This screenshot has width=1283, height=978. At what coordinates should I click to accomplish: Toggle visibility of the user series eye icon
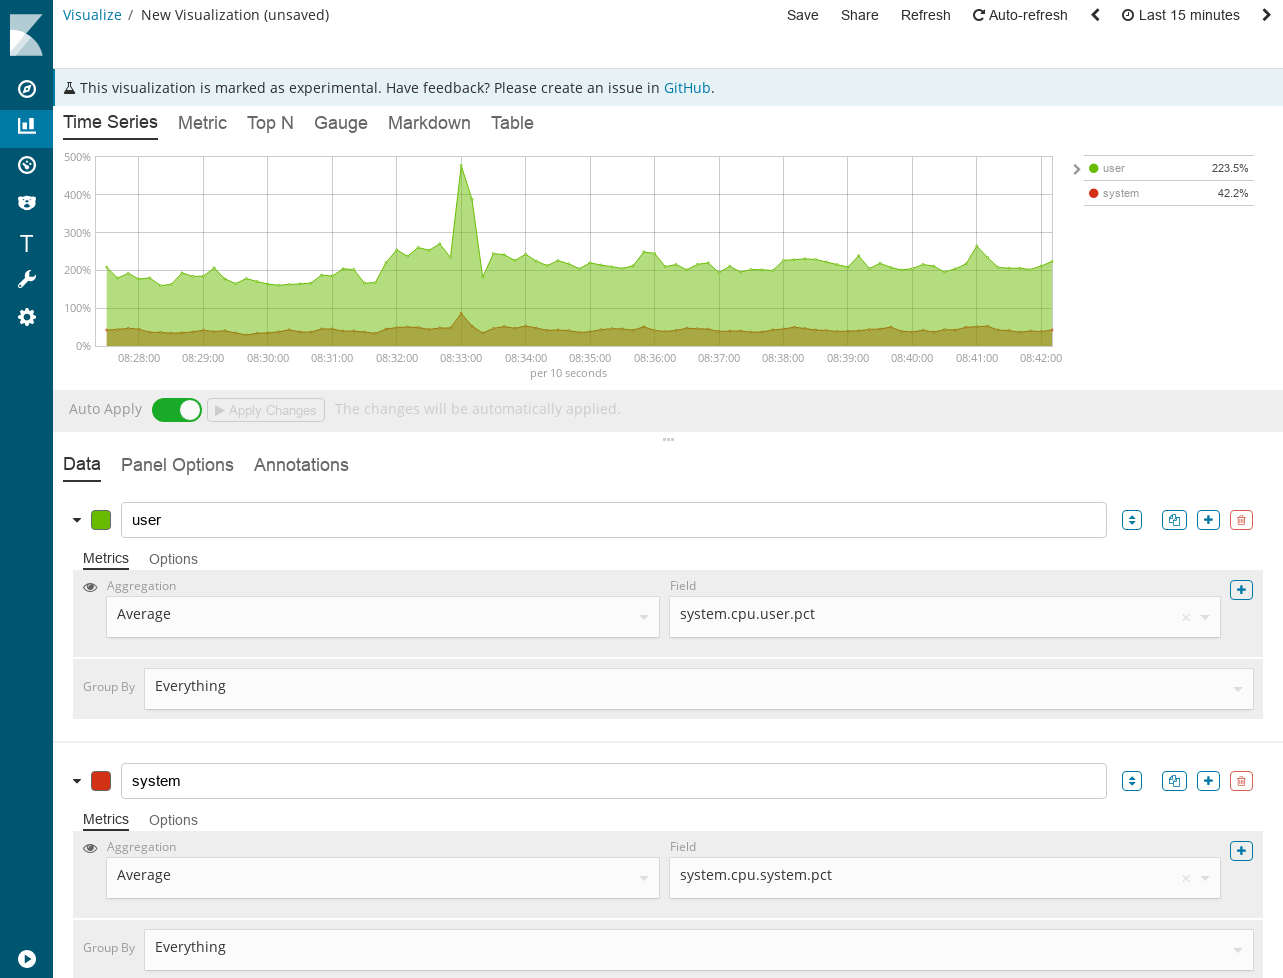tap(90, 586)
